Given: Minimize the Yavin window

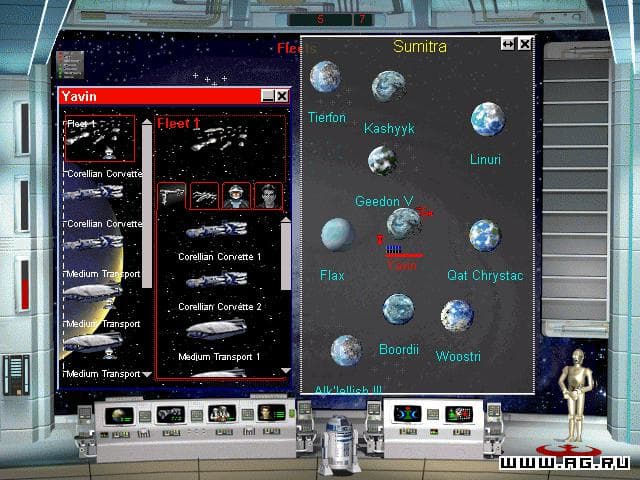Looking at the screenshot, I should 267,96.
